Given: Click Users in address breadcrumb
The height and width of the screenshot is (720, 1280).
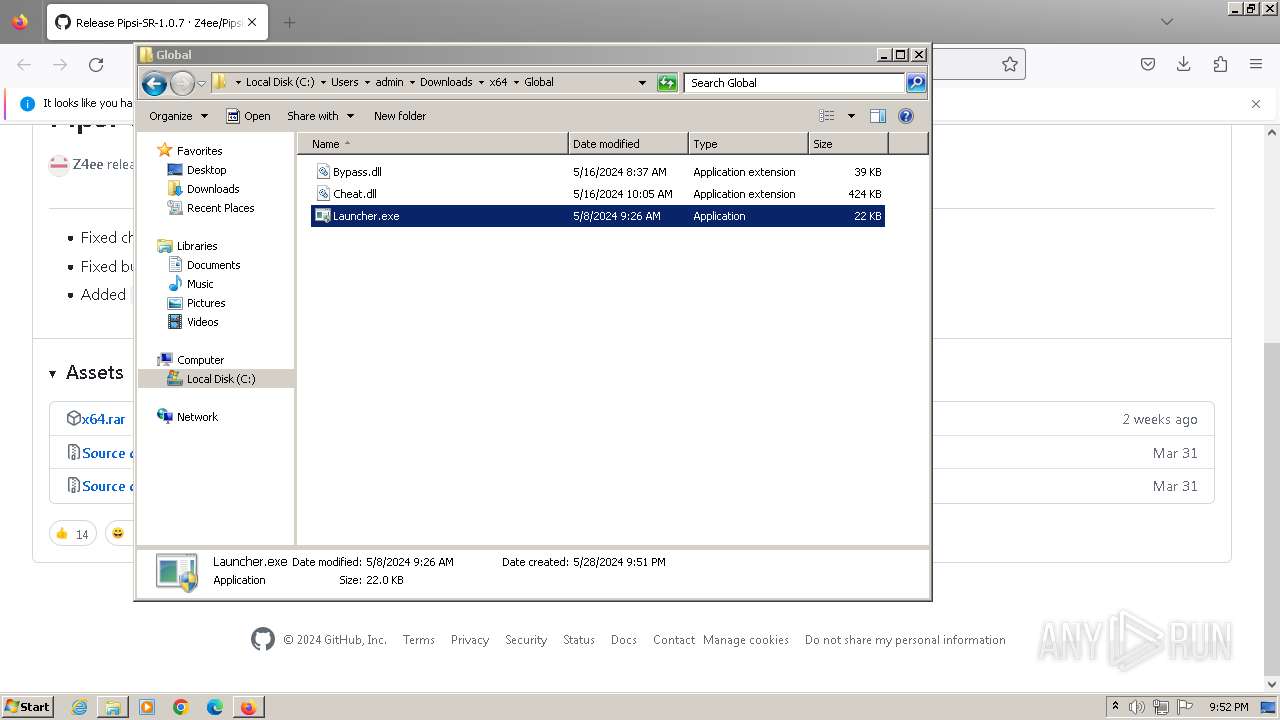Looking at the screenshot, I should click(x=345, y=83).
